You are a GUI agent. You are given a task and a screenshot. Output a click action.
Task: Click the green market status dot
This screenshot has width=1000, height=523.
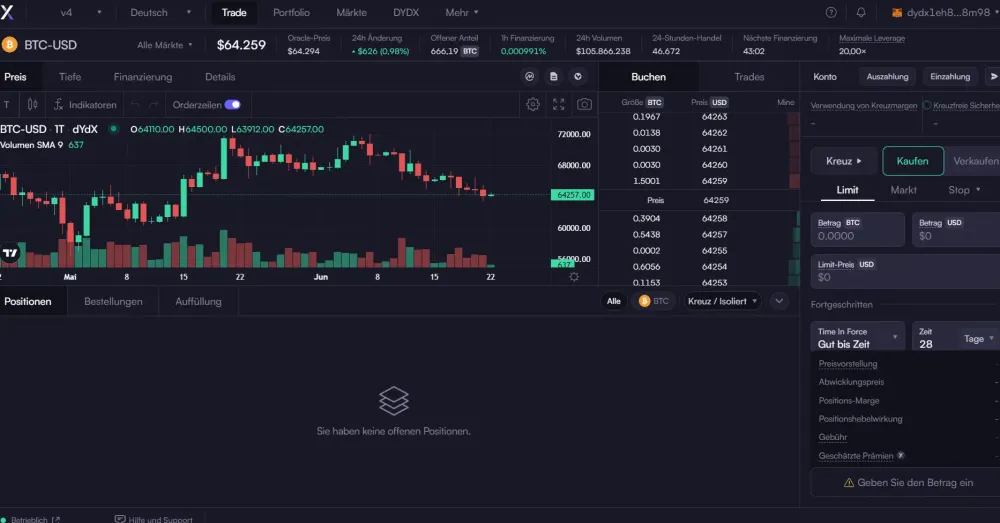[x=114, y=129]
